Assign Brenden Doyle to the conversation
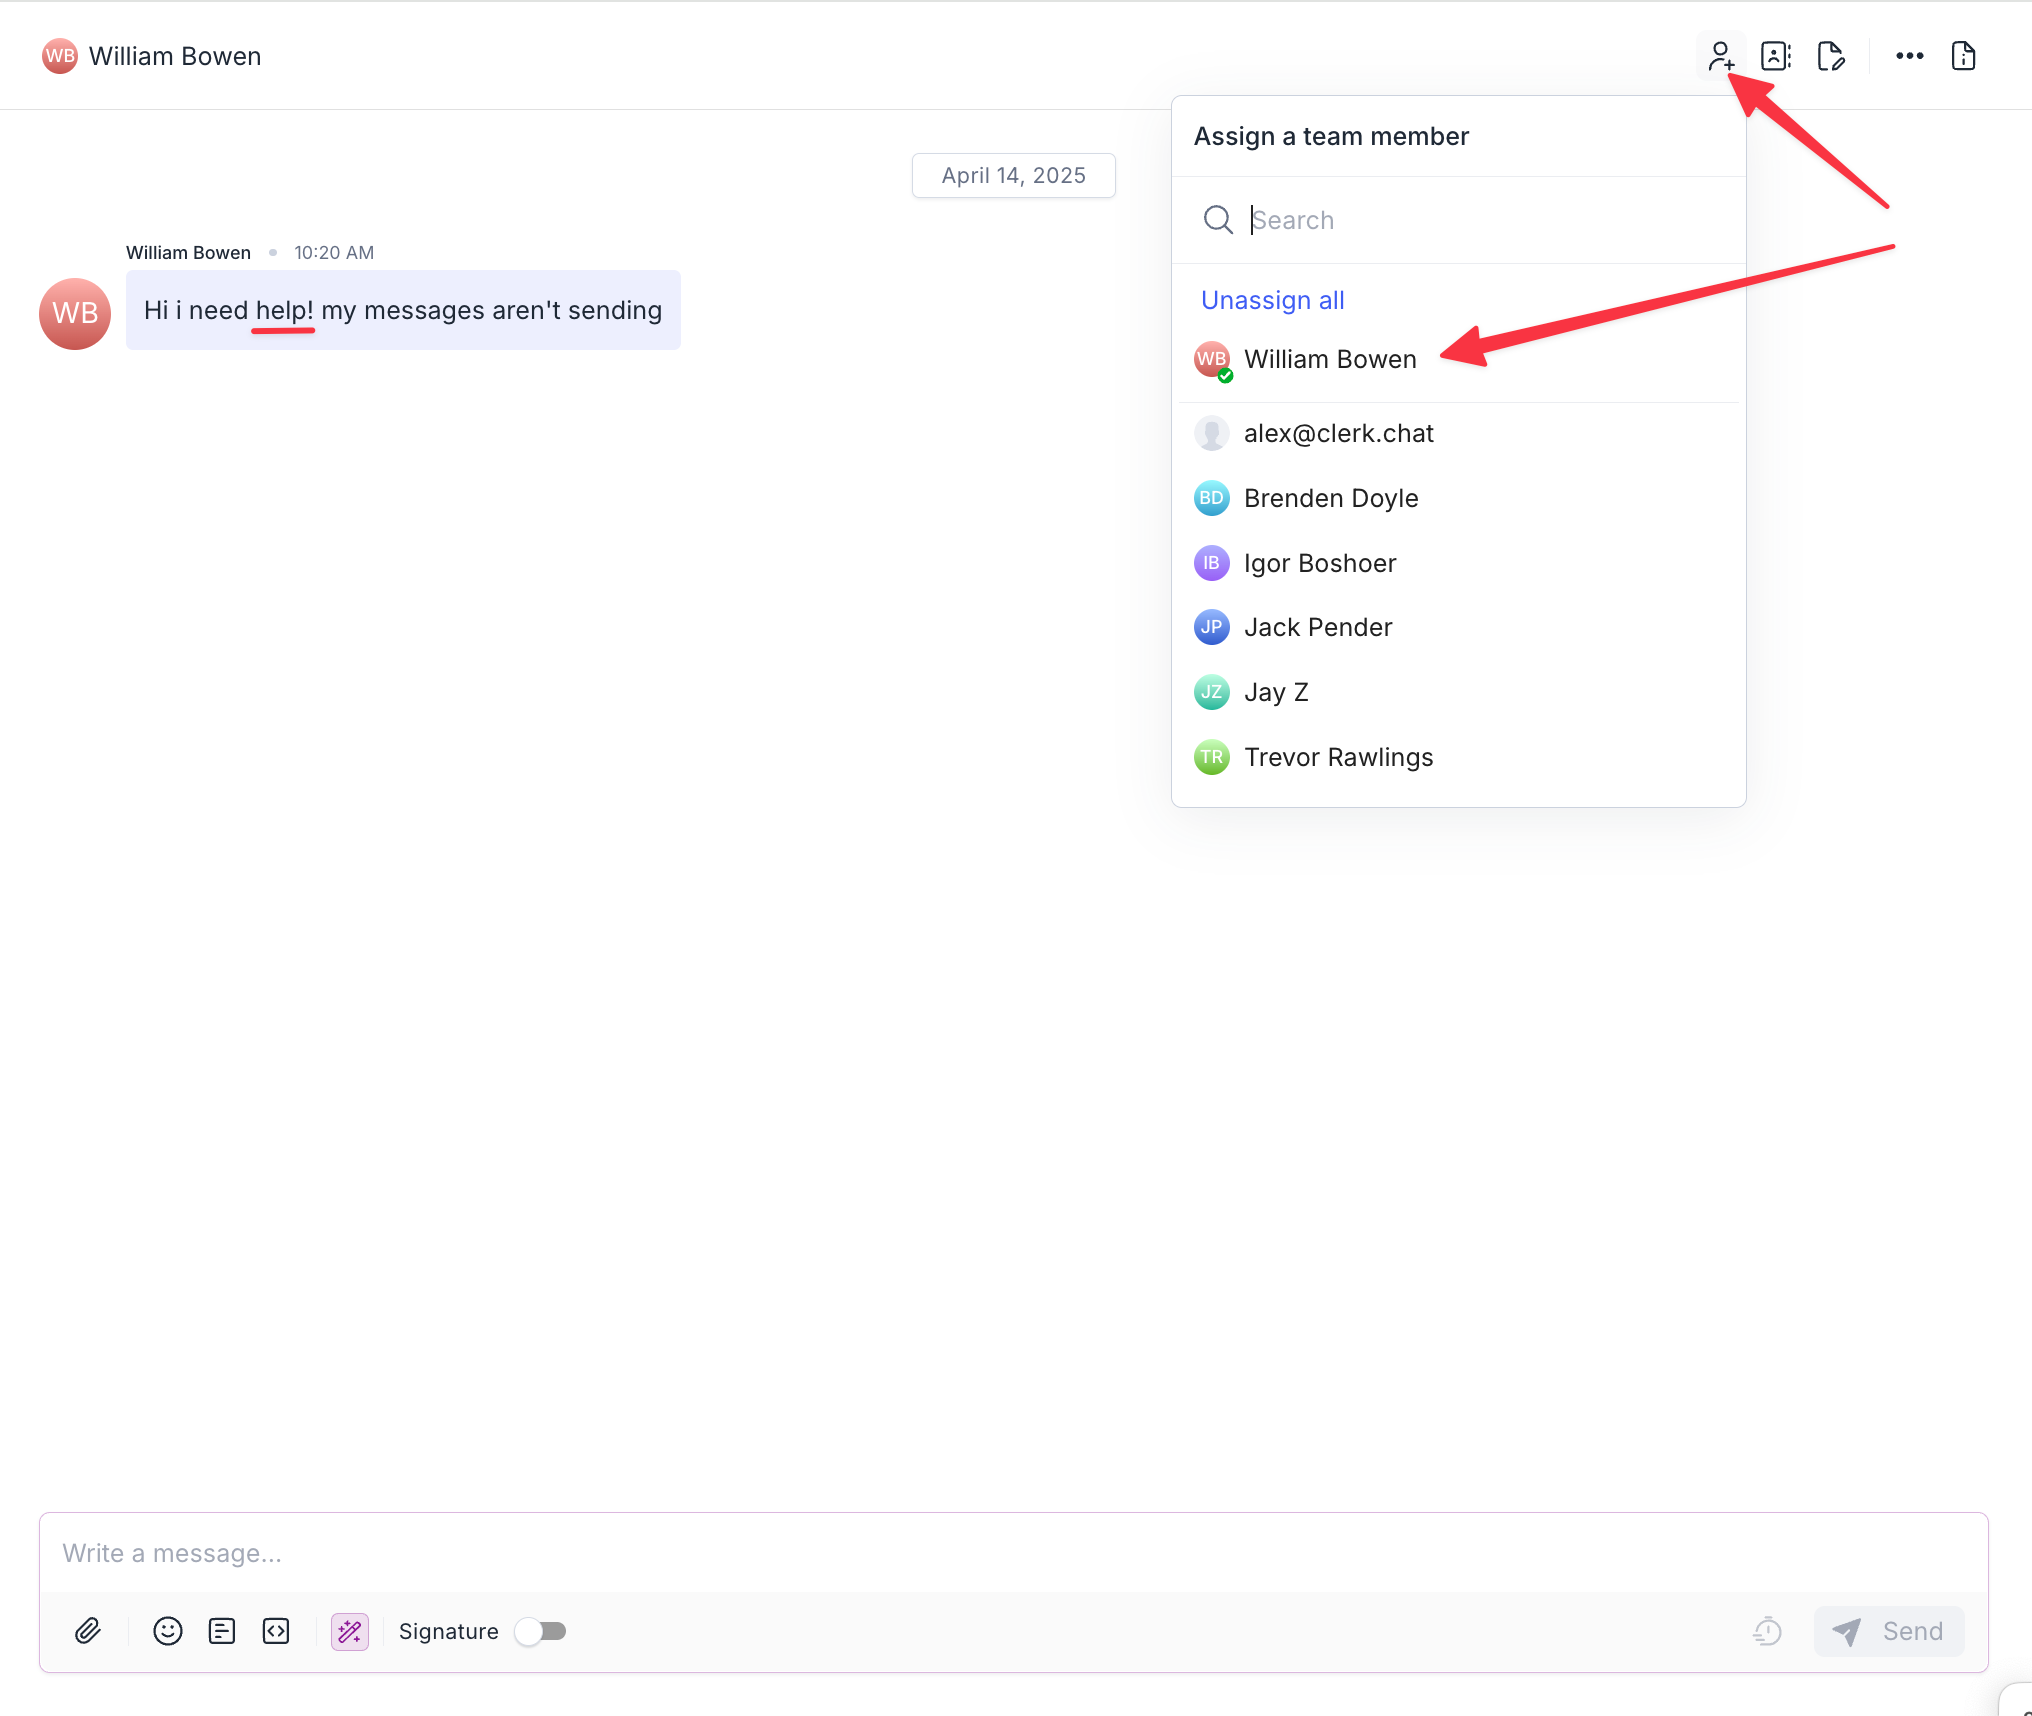The width and height of the screenshot is (2032, 1716). coord(1459,498)
